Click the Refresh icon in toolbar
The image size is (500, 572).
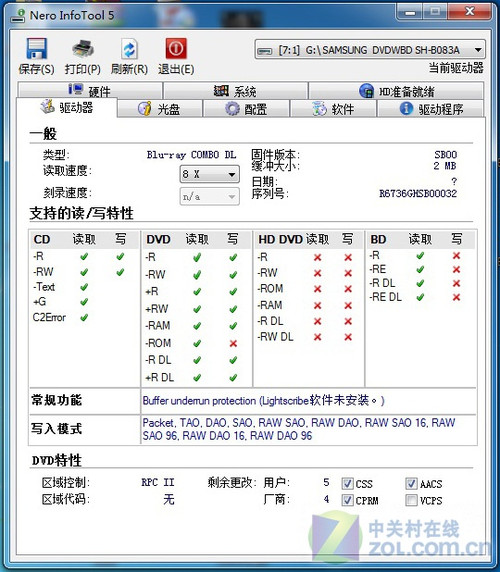tap(129, 49)
